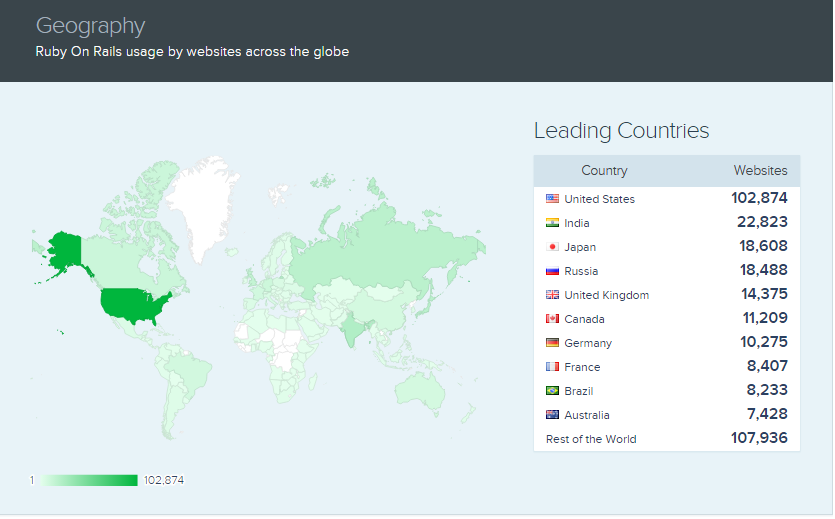
Task: Click the Websites column header
Action: point(760,170)
